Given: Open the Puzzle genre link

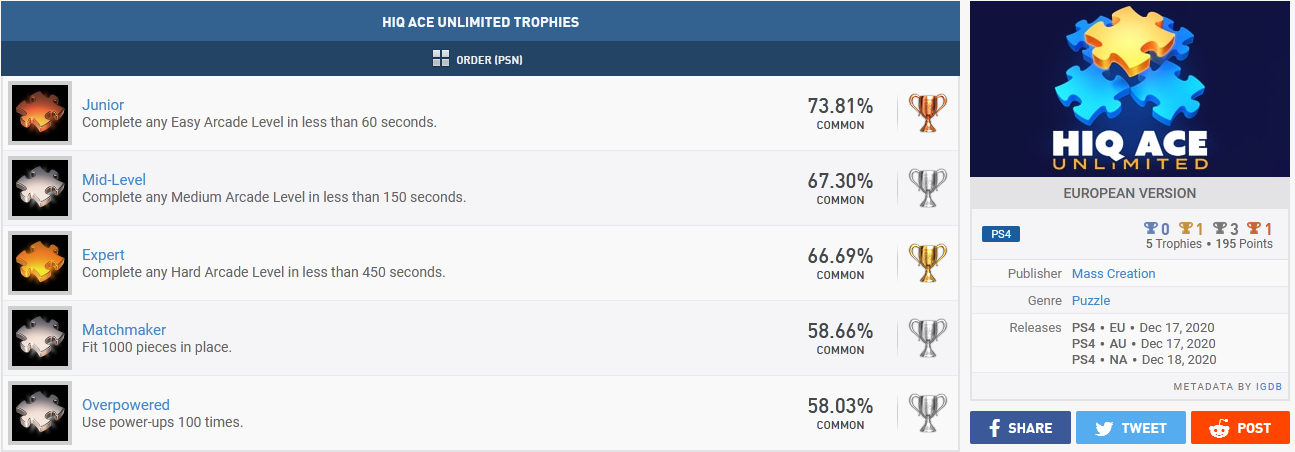Looking at the screenshot, I should (1091, 300).
